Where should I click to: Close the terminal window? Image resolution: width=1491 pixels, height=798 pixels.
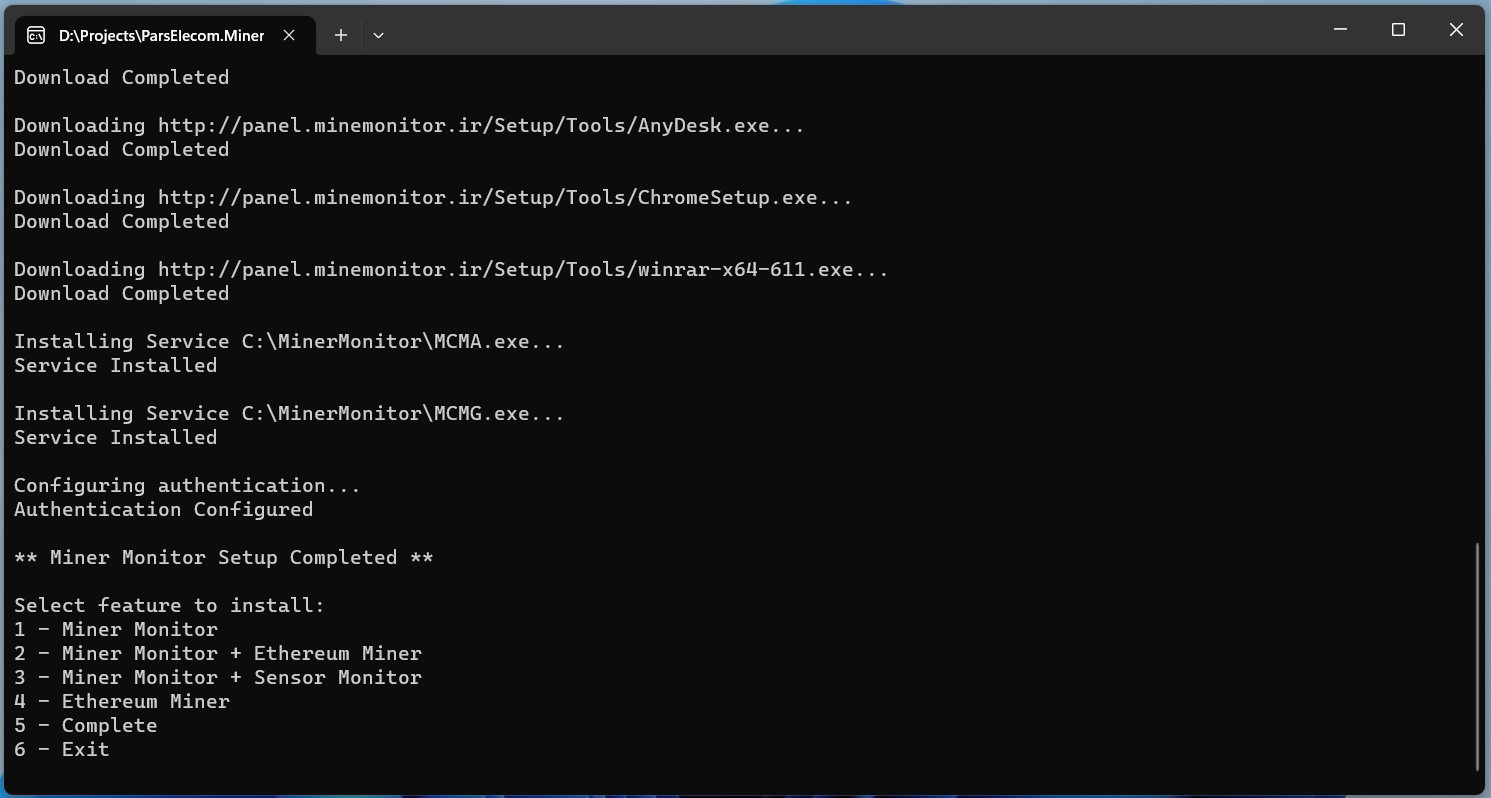(x=1456, y=30)
